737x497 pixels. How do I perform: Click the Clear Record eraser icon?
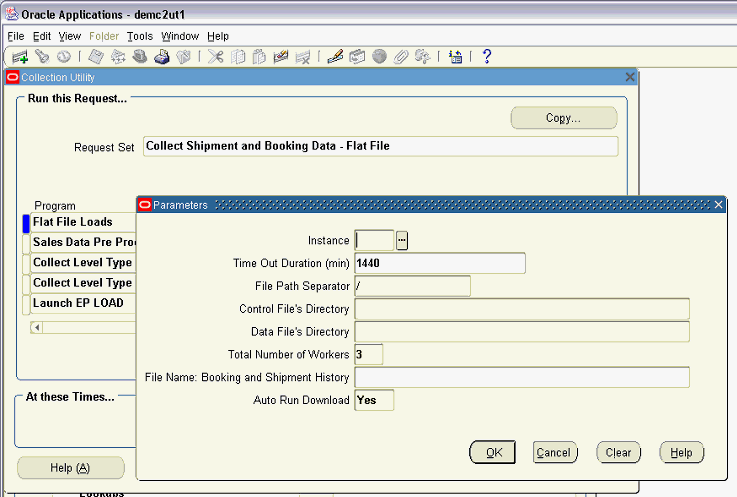coord(281,57)
